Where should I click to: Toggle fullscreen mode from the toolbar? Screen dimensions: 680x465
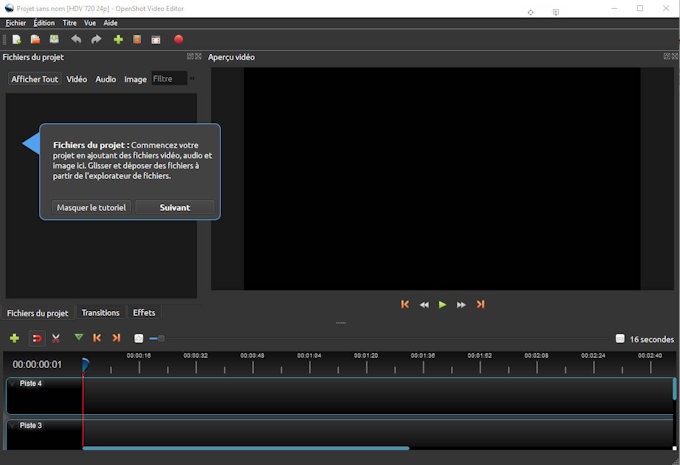pos(156,40)
